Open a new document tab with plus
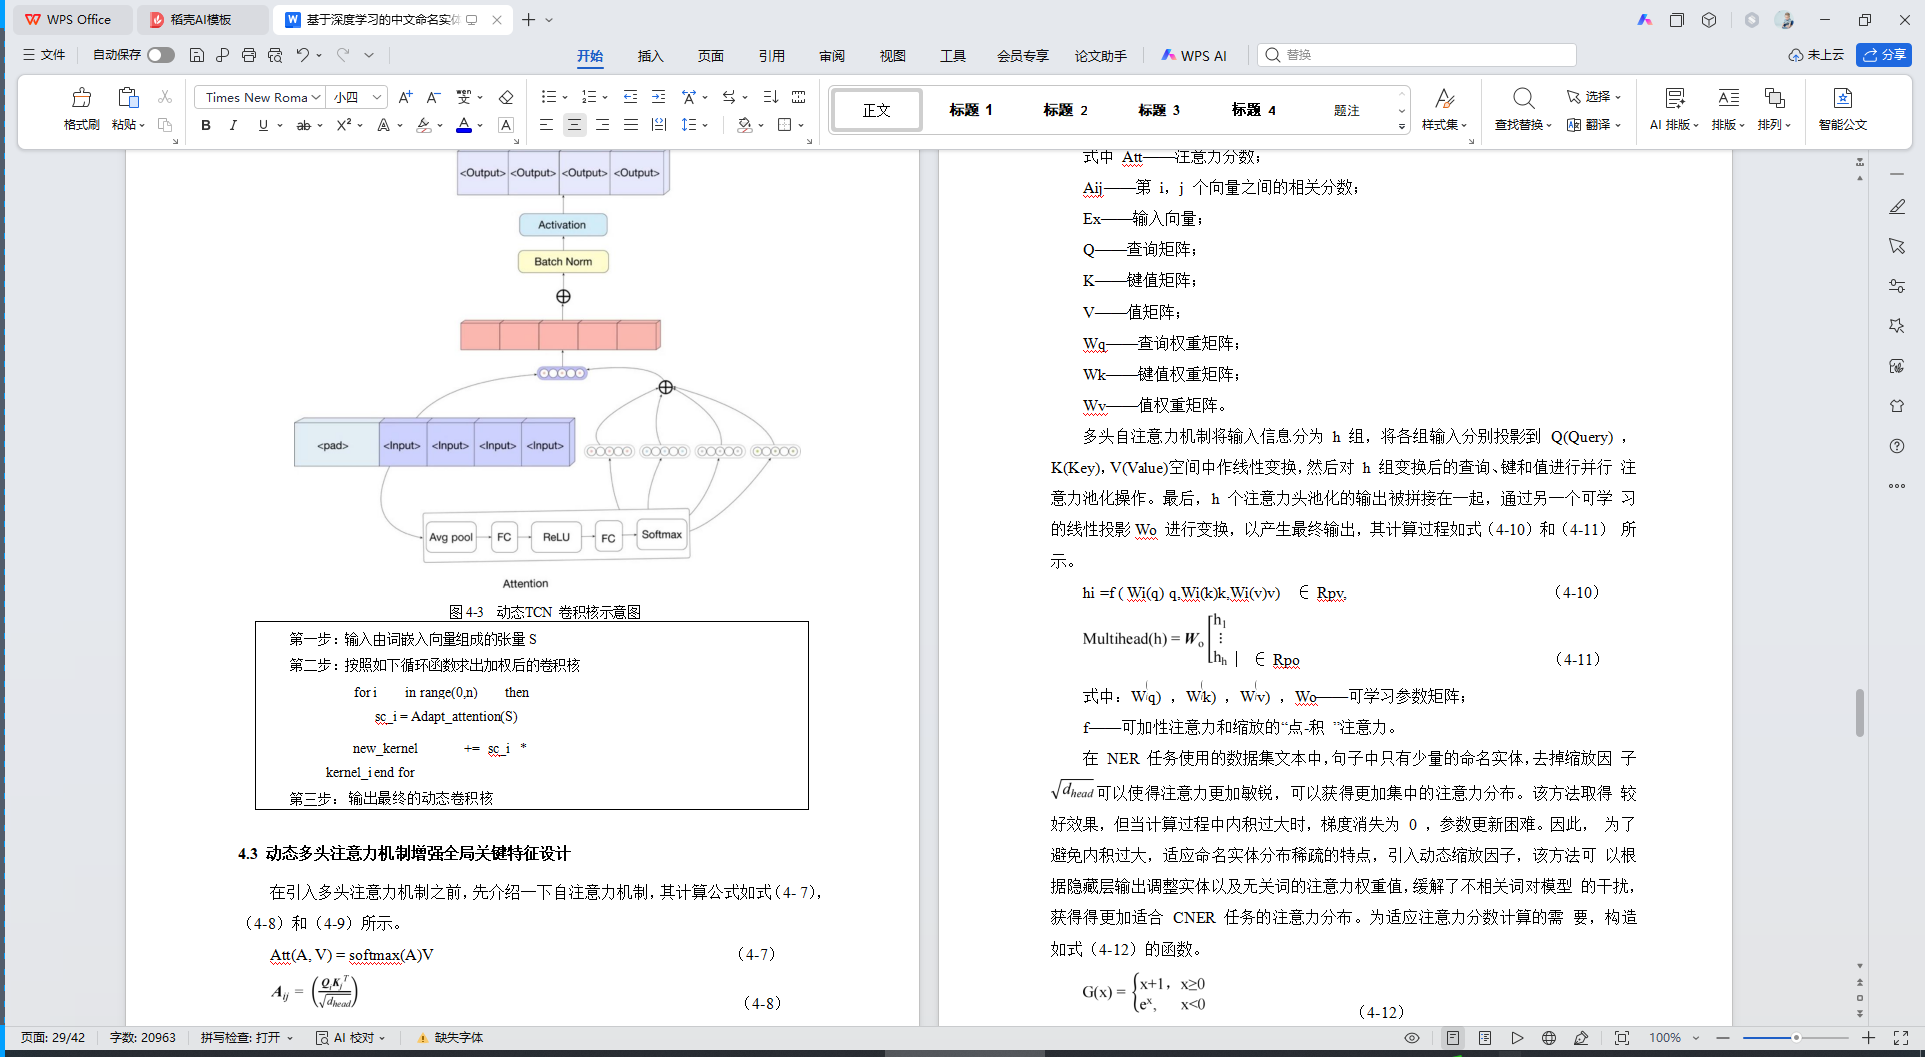Image resolution: width=1925 pixels, height=1057 pixels. click(529, 19)
